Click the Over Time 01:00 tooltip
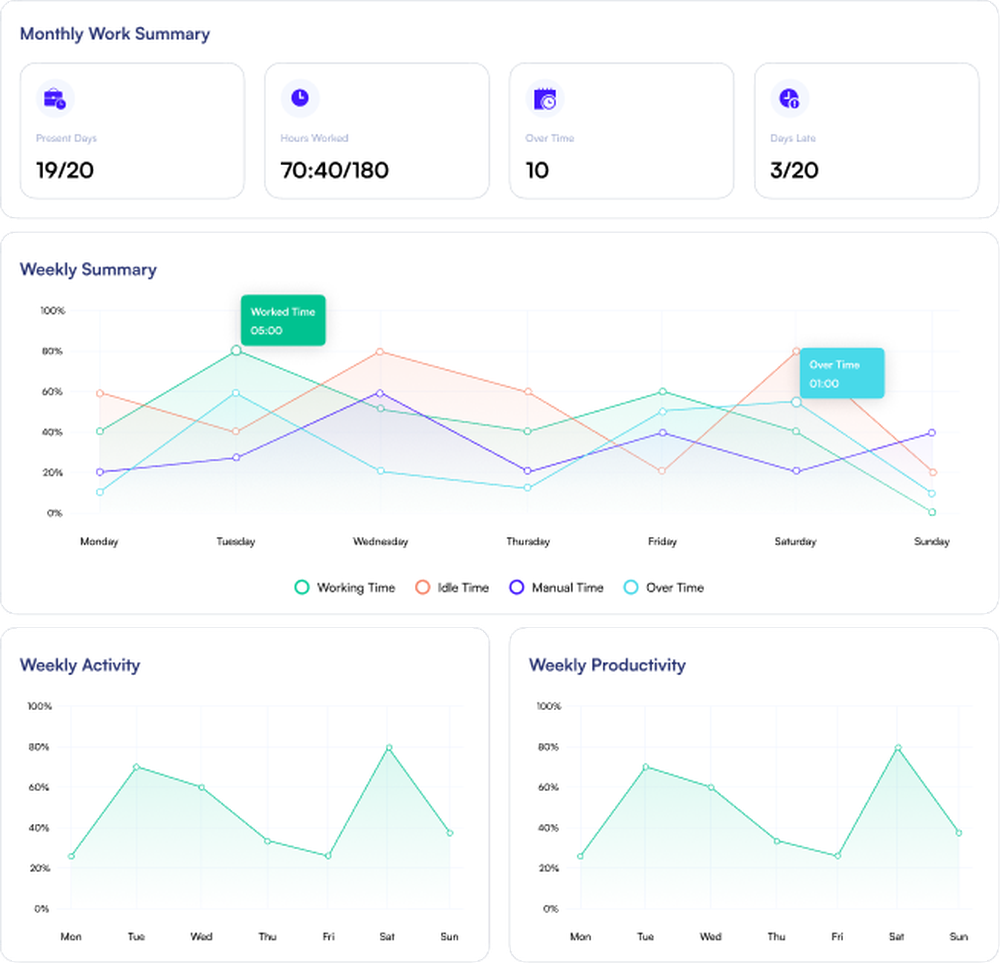Screen dimensions: 1000x963 [842, 373]
